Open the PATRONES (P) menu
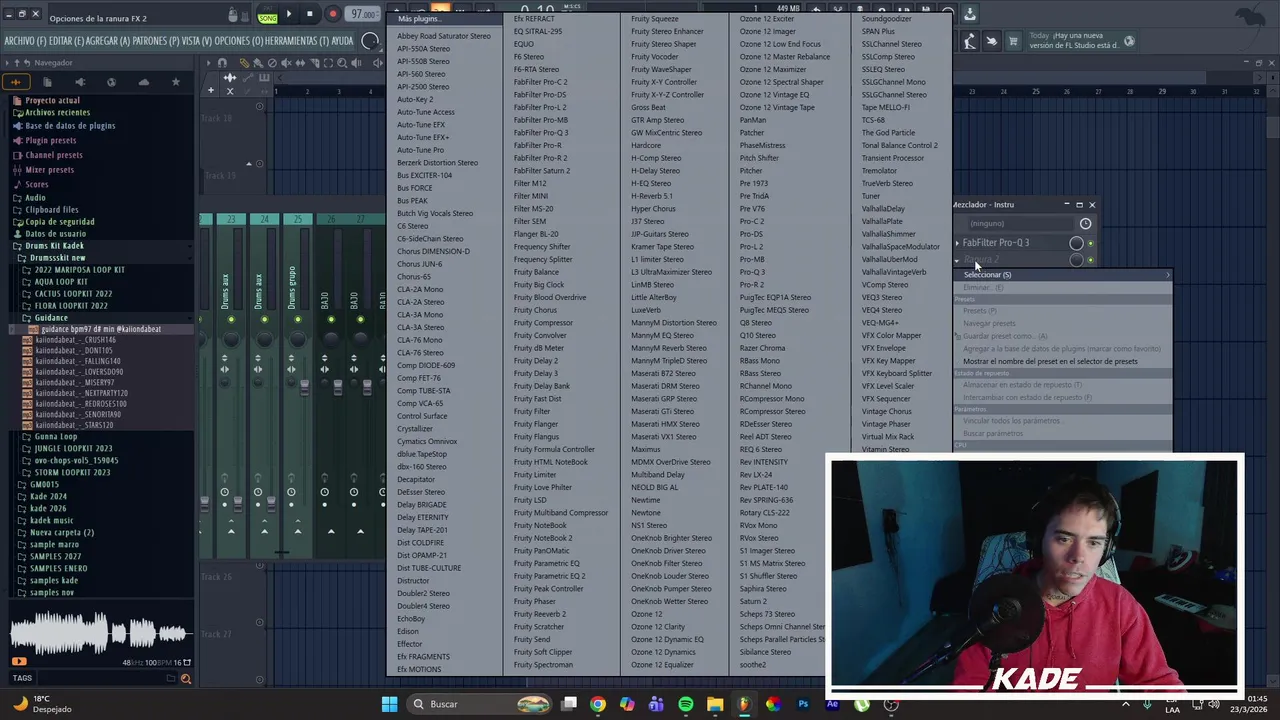Screen dimensions: 1280x720 [158, 41]
